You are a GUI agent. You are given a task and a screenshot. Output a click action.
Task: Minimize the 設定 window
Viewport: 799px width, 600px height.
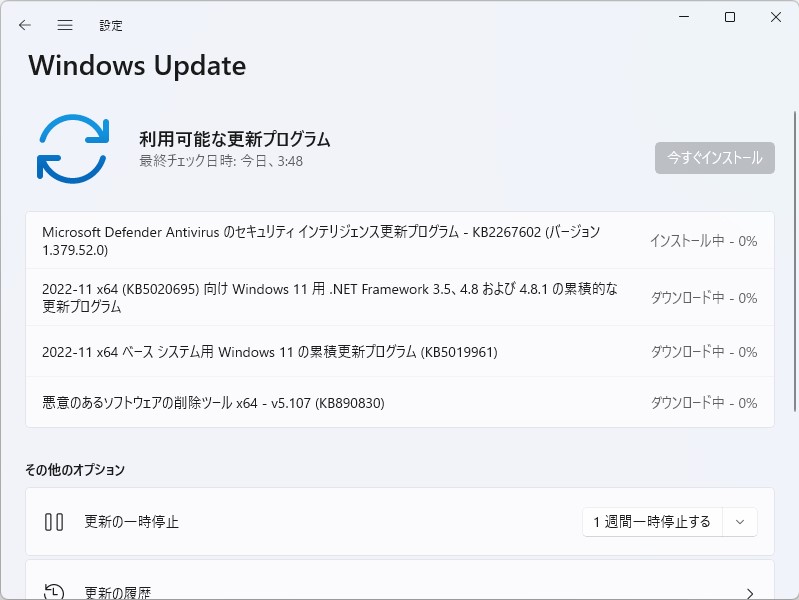pos(684,17)
